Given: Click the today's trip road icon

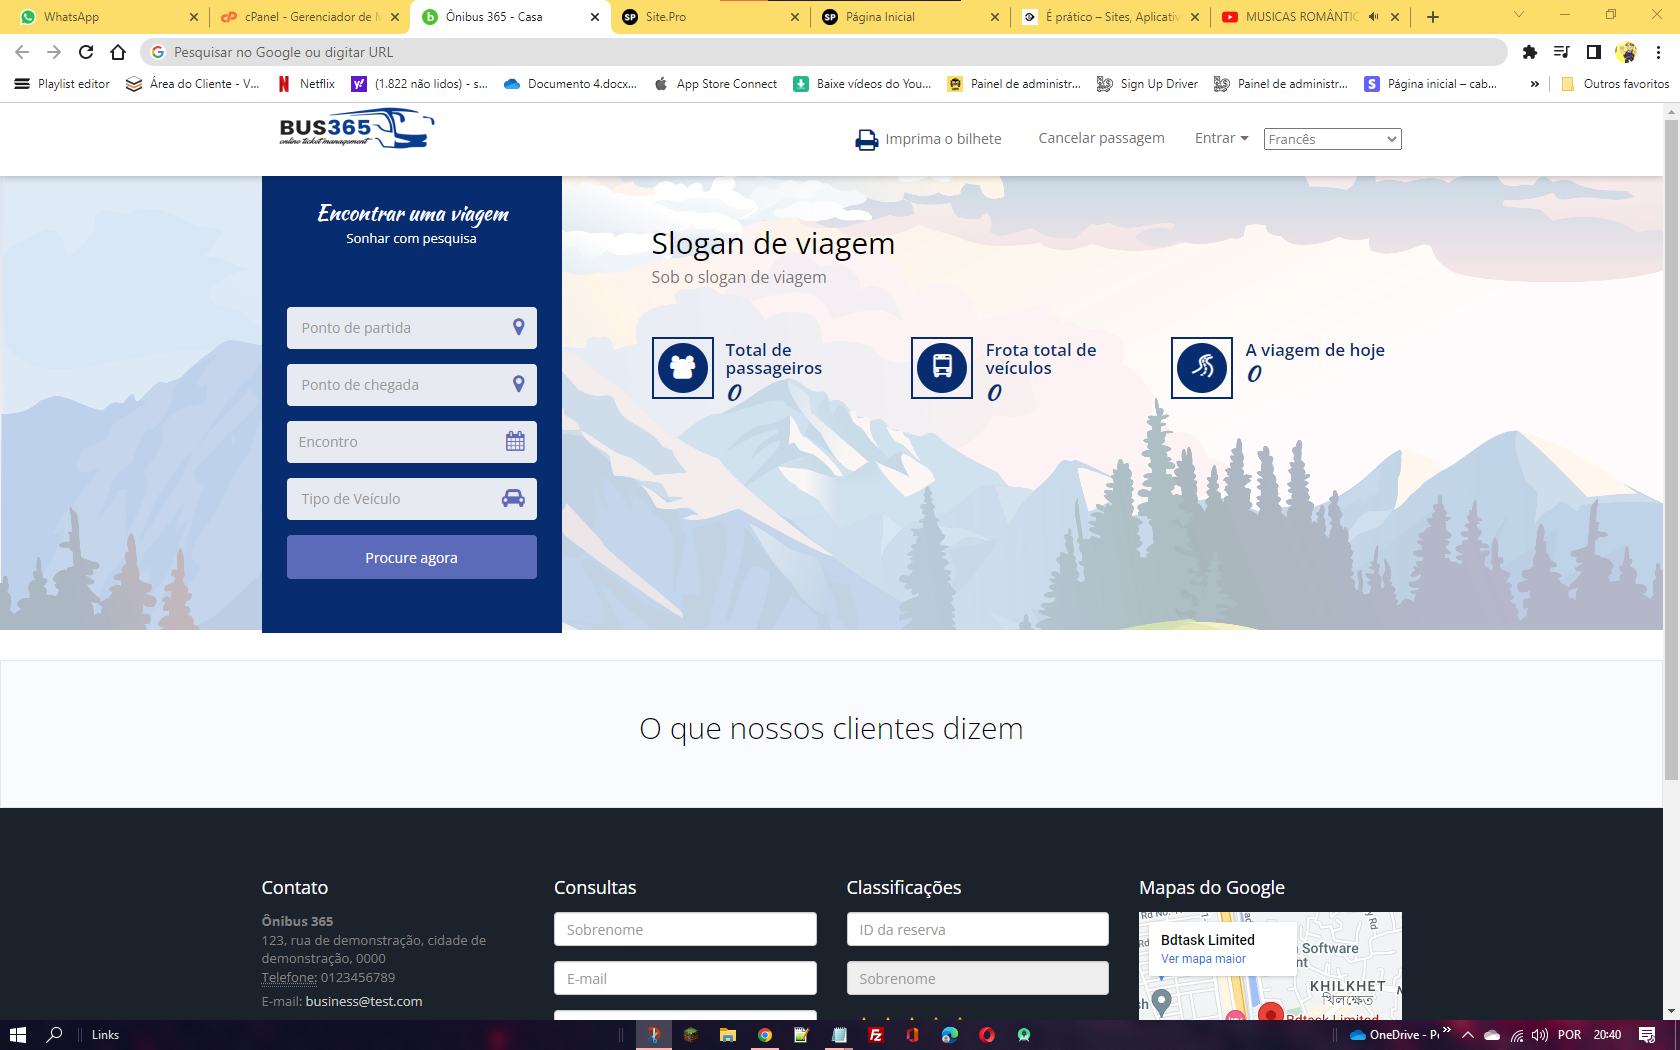Looking at the screenshot, I should pyautogui.click(x=1202, y=368).
